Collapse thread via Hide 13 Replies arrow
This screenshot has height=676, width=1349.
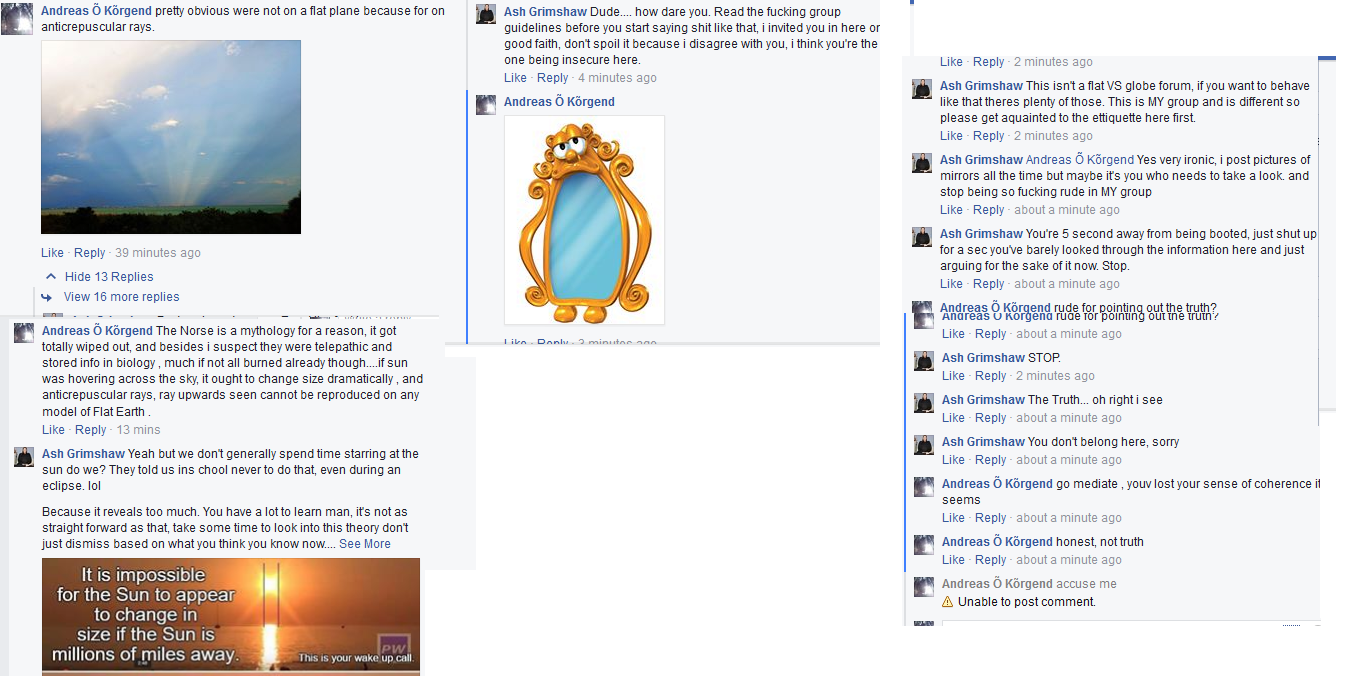point(51,277)
